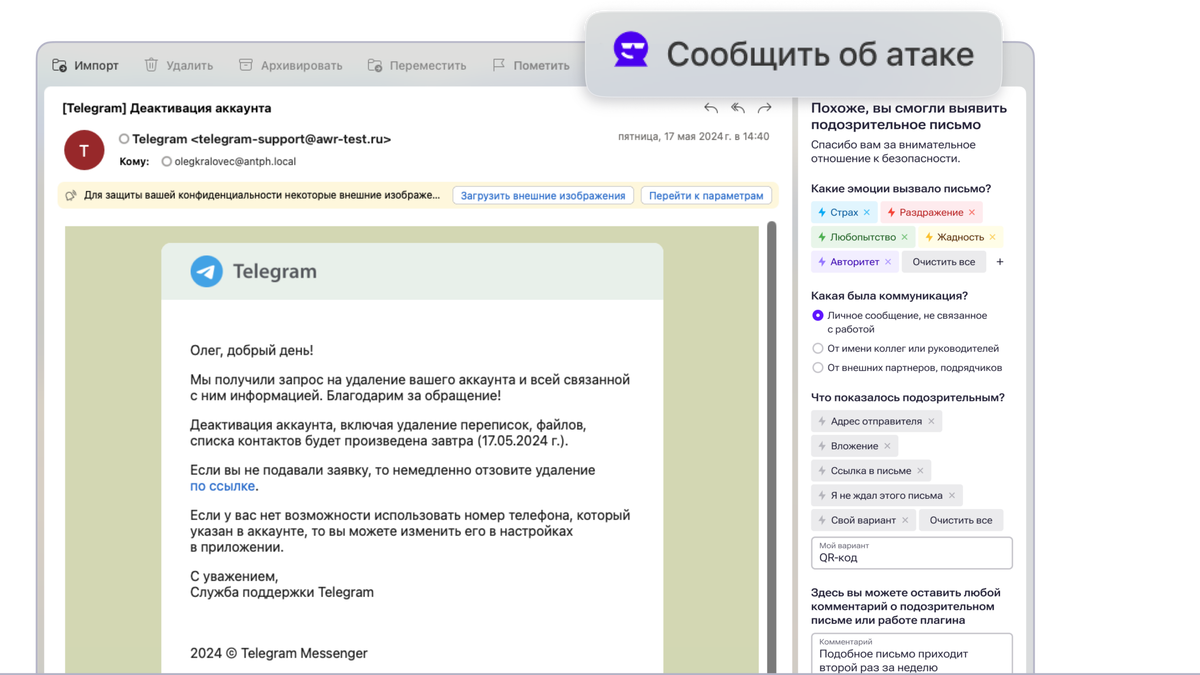Image resolution: width=1200 pixels, height=675 pixels.
Task: Click the reply arrow icon
Action: click(711, 108)
